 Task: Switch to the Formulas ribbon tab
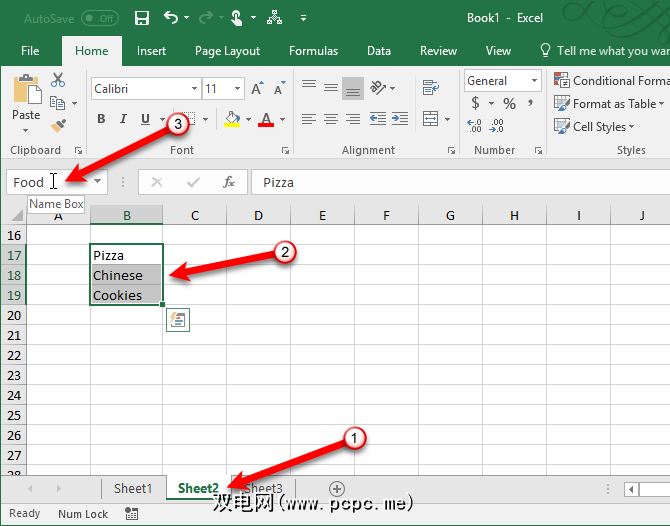click(x=313, y=51)
